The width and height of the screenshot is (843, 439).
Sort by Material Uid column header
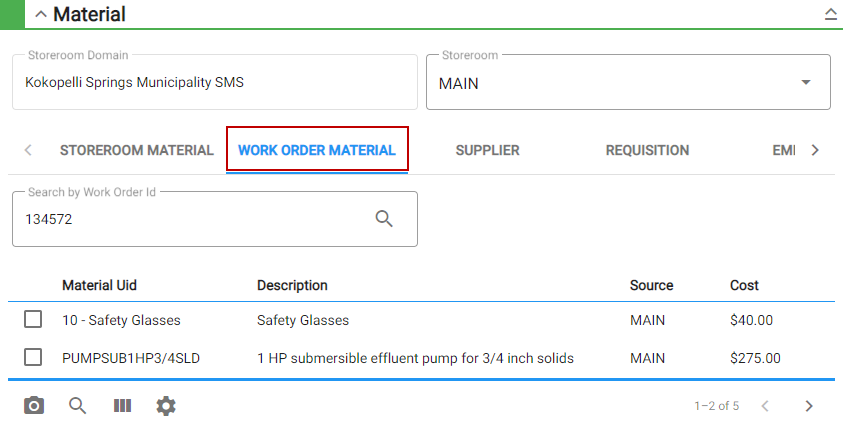(99, 285)
